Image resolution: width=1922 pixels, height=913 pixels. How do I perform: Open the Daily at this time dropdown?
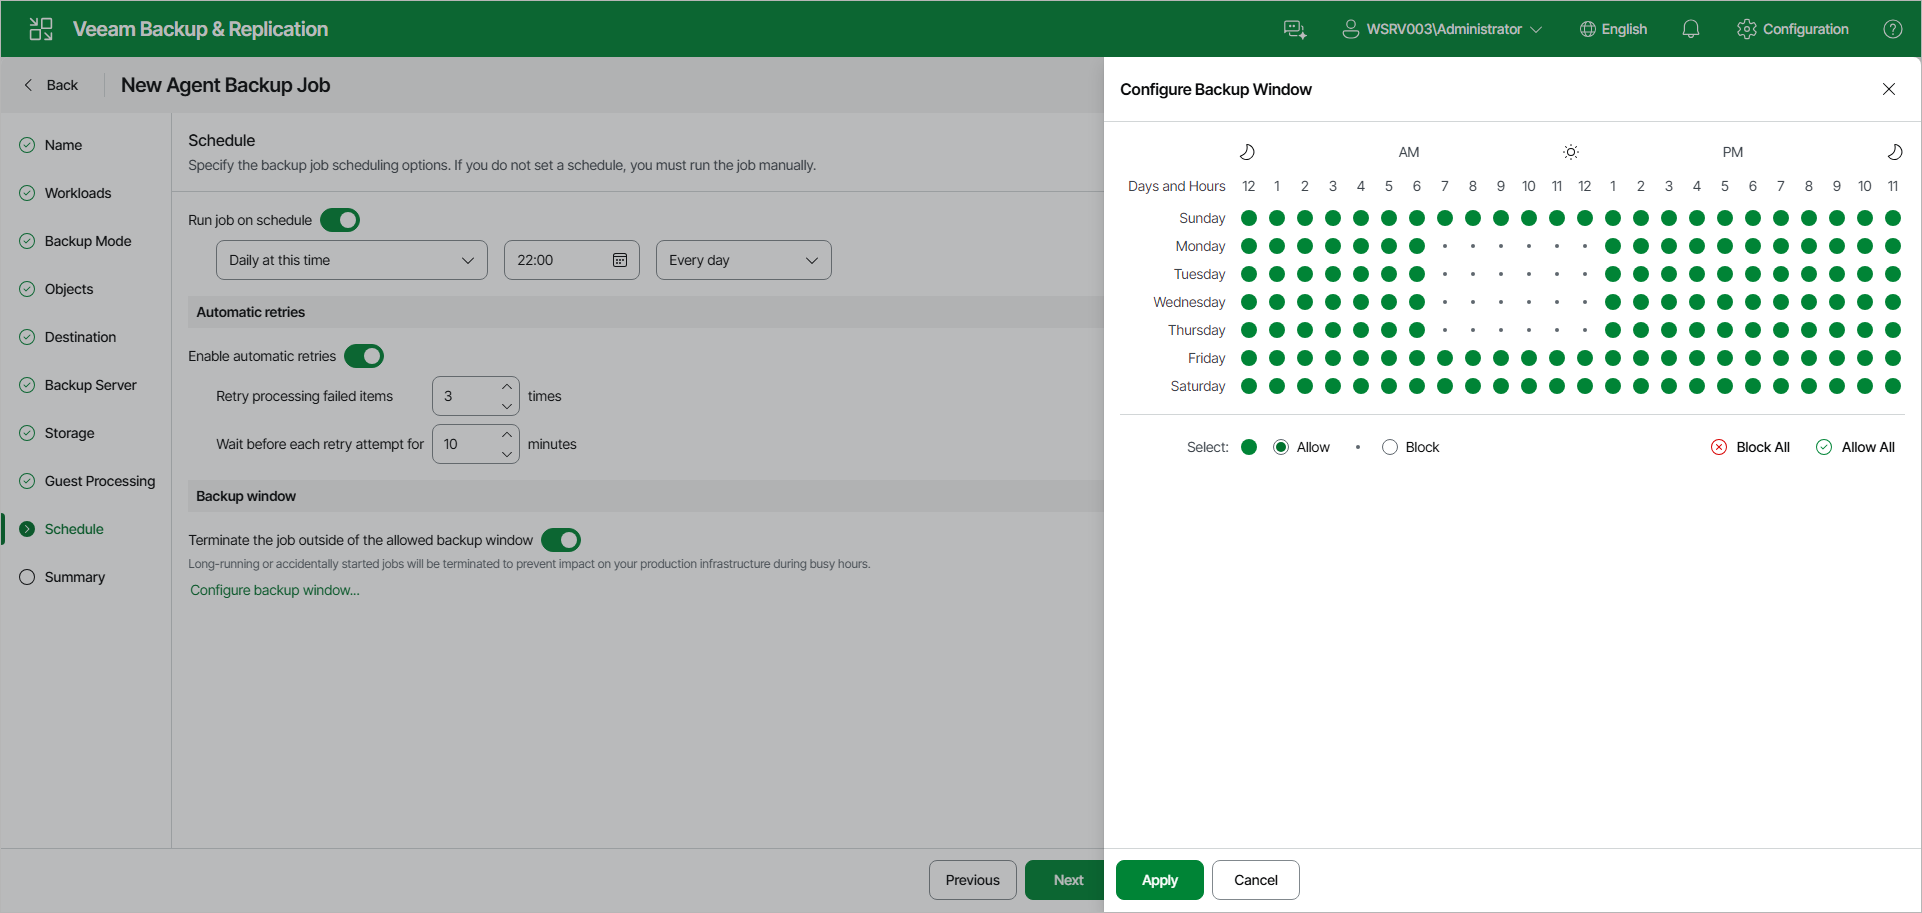352,260
